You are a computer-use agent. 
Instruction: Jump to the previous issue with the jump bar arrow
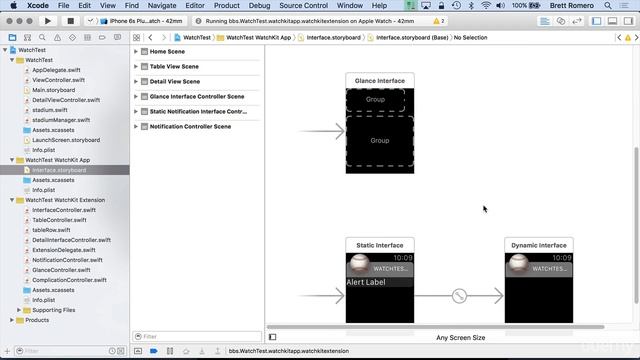(619, 38)
